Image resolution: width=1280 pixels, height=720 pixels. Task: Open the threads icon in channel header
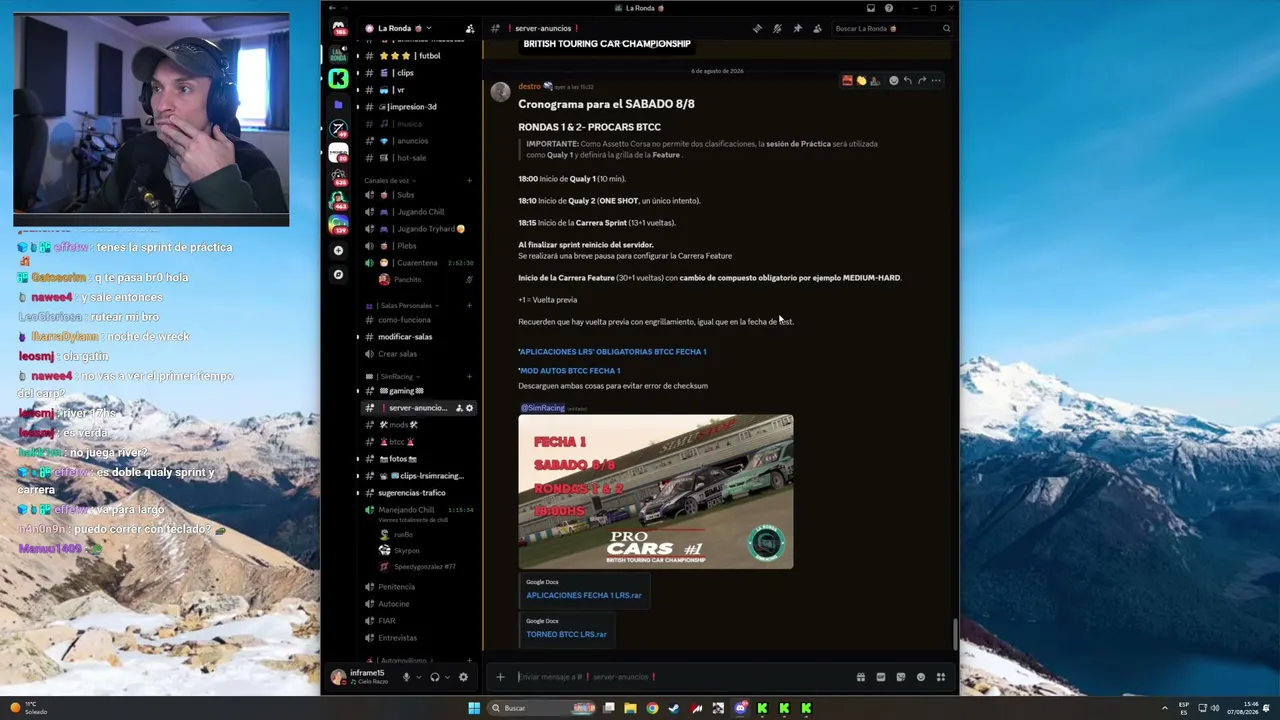[x=757, y=29]
